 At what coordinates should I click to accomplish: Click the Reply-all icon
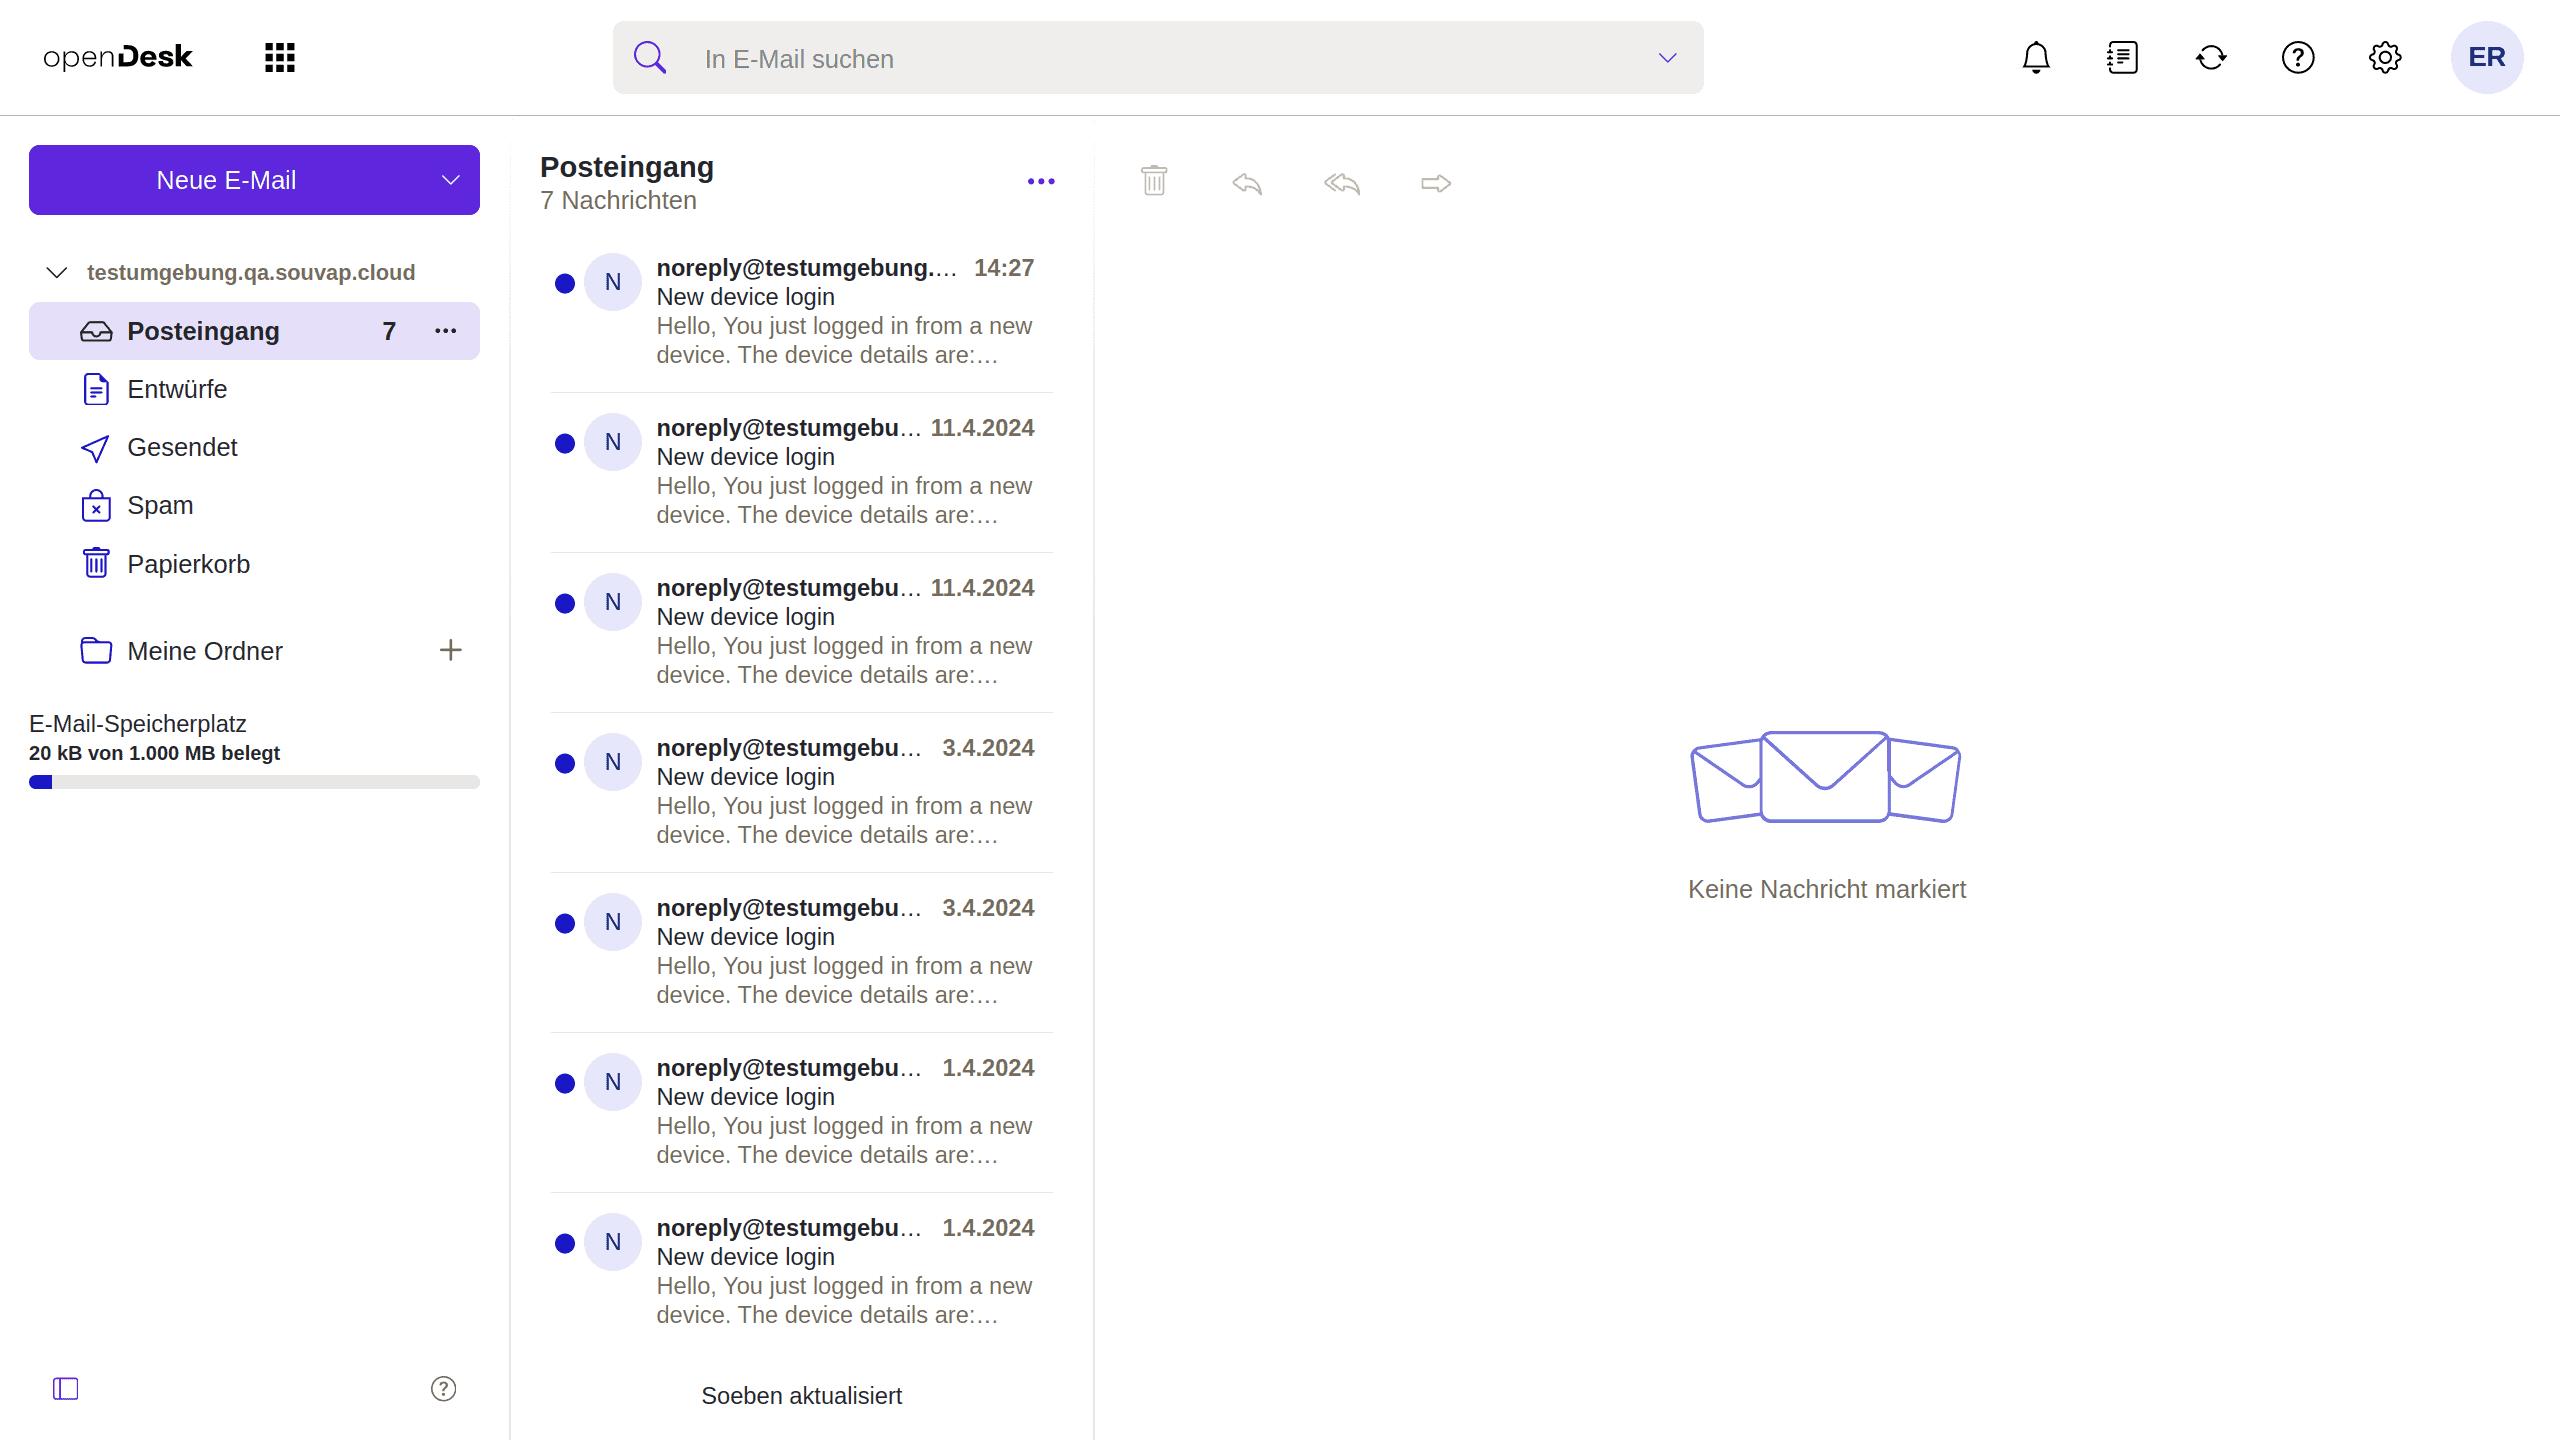(1341, 182)
